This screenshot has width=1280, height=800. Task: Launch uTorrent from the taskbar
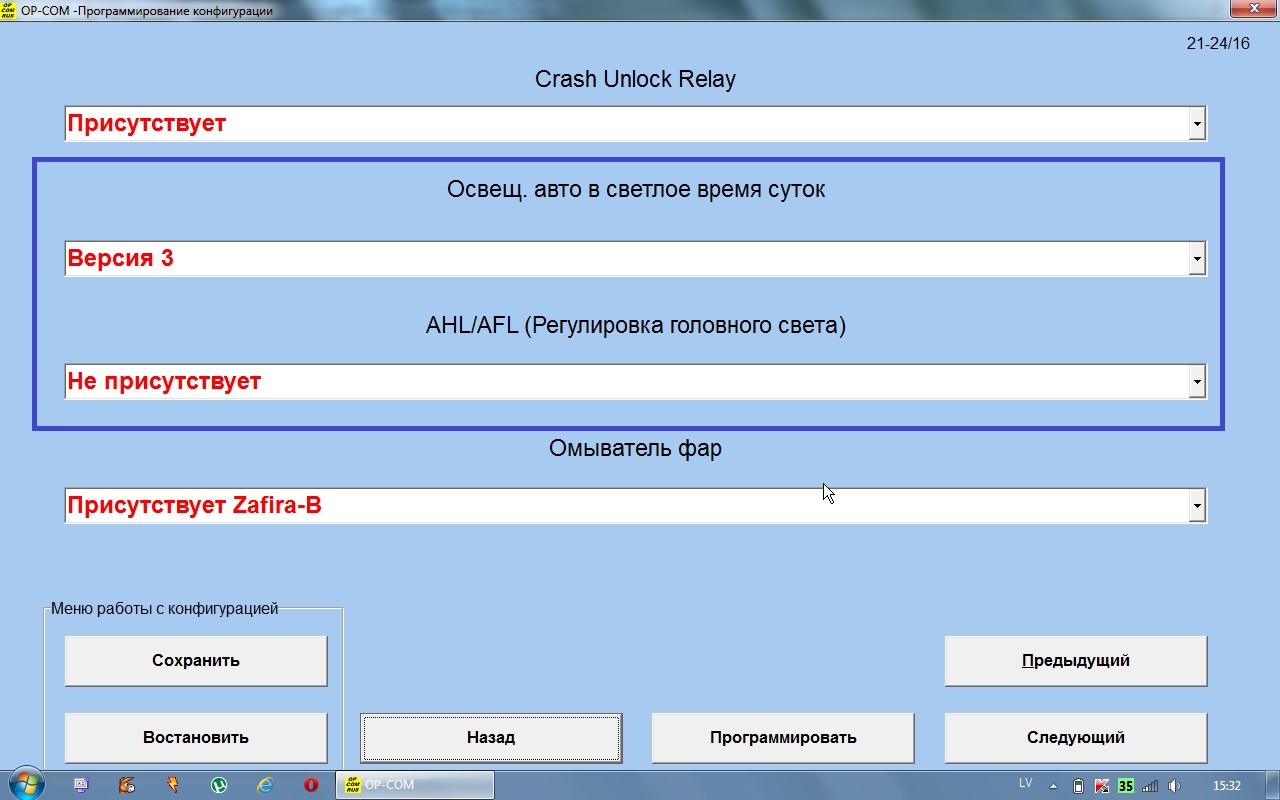point(218,785)
